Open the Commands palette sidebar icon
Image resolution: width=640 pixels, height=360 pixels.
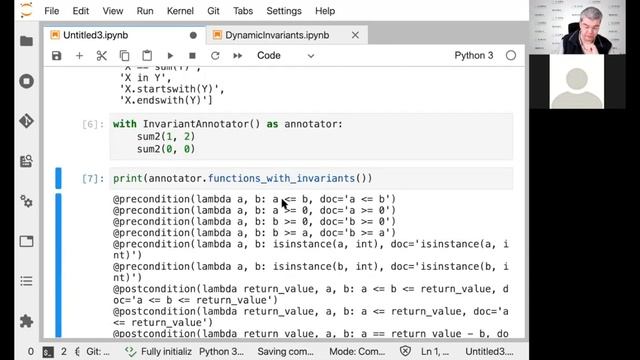pos(27,161)
